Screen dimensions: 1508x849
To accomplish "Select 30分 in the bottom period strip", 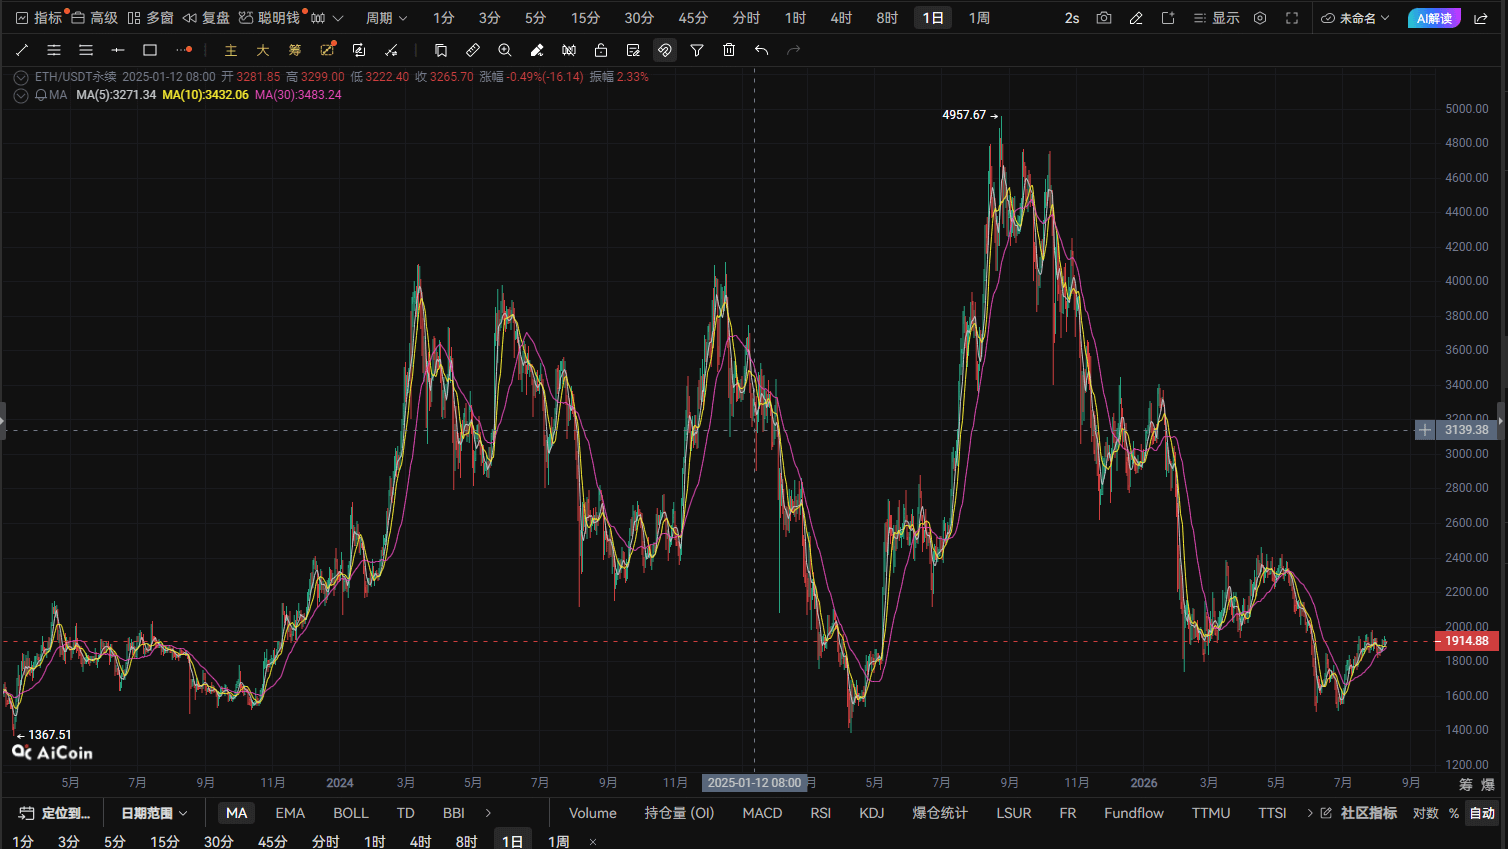I will click(x=218, y=841).
